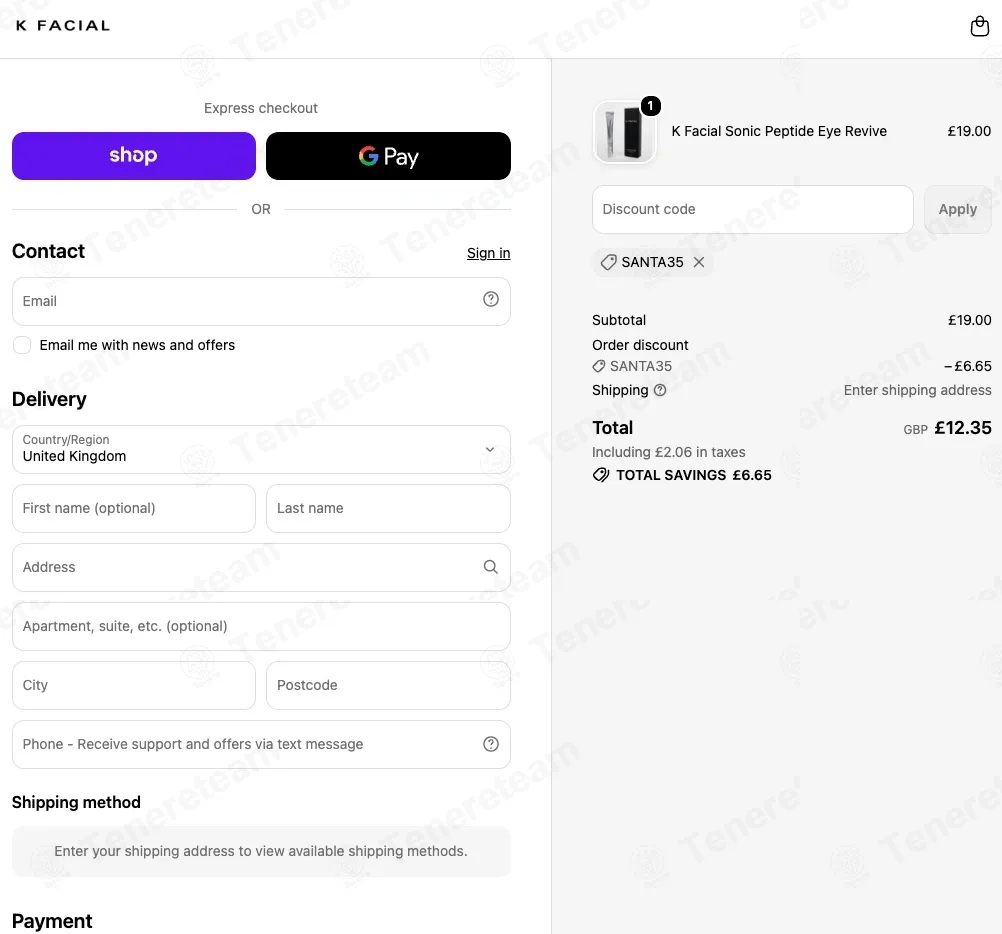Image resolution: width=1002 pixels, height=934 pixels.
Task: Focus the Discount code input field
Action: [752, 209]
